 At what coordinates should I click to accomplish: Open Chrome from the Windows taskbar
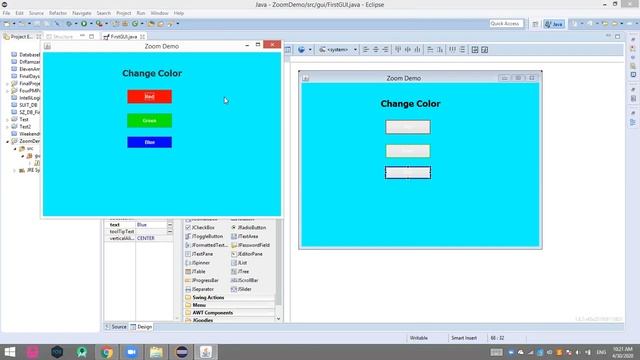107,352
